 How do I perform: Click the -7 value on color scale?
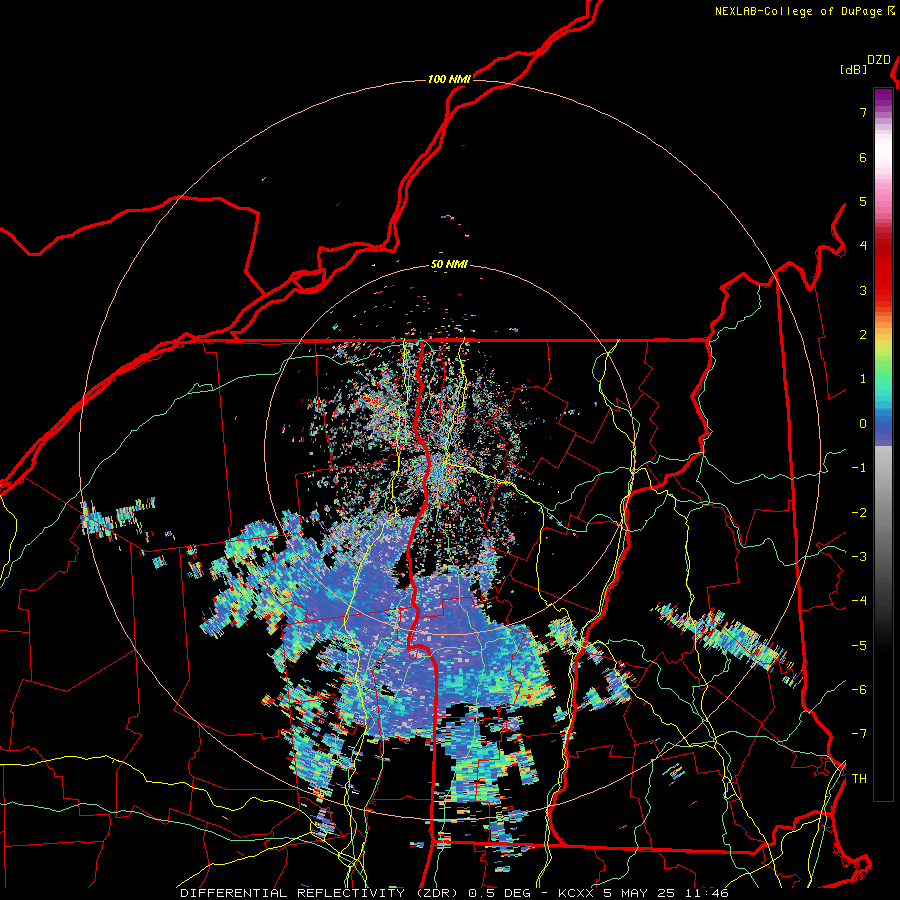coord(859,734)
